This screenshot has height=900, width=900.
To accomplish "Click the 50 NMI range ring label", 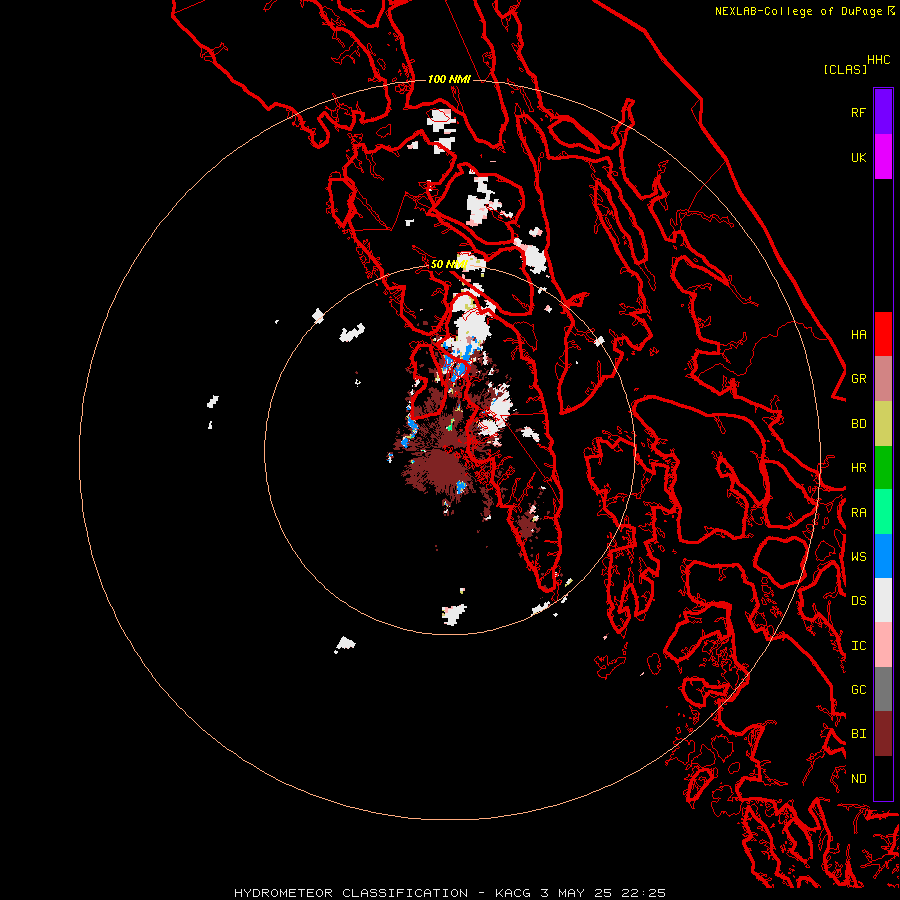I will [x=448, y=264].
